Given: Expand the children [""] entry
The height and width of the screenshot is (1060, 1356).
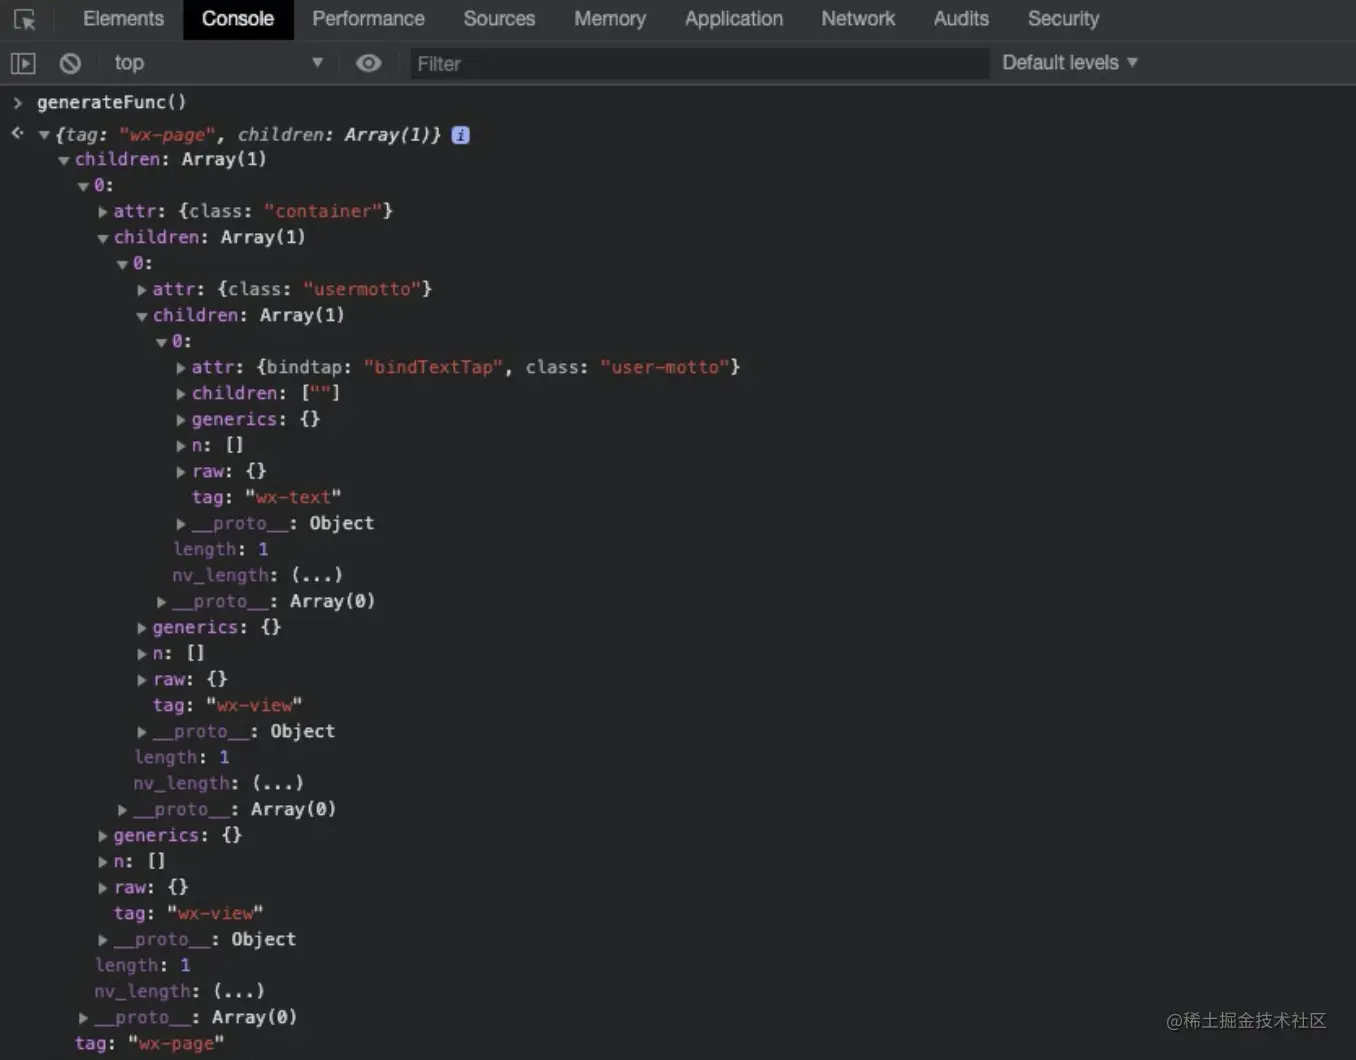Looking at the screenshot, I should coord(181,393).
